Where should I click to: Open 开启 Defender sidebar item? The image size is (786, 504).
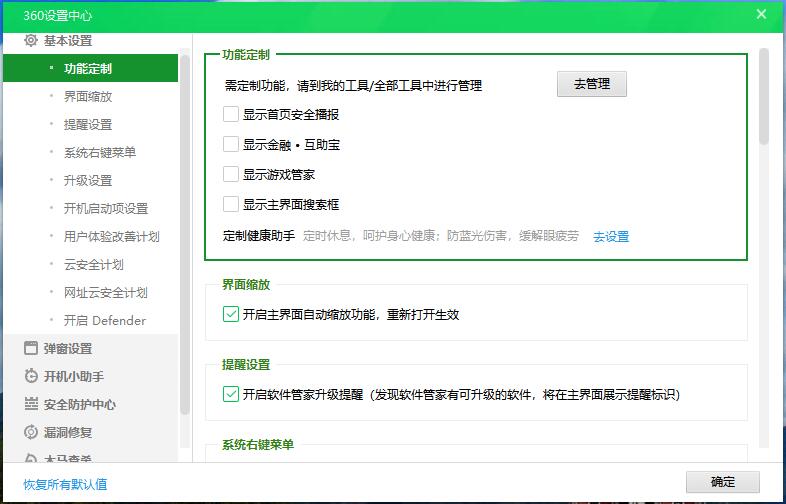coord(105,321)
